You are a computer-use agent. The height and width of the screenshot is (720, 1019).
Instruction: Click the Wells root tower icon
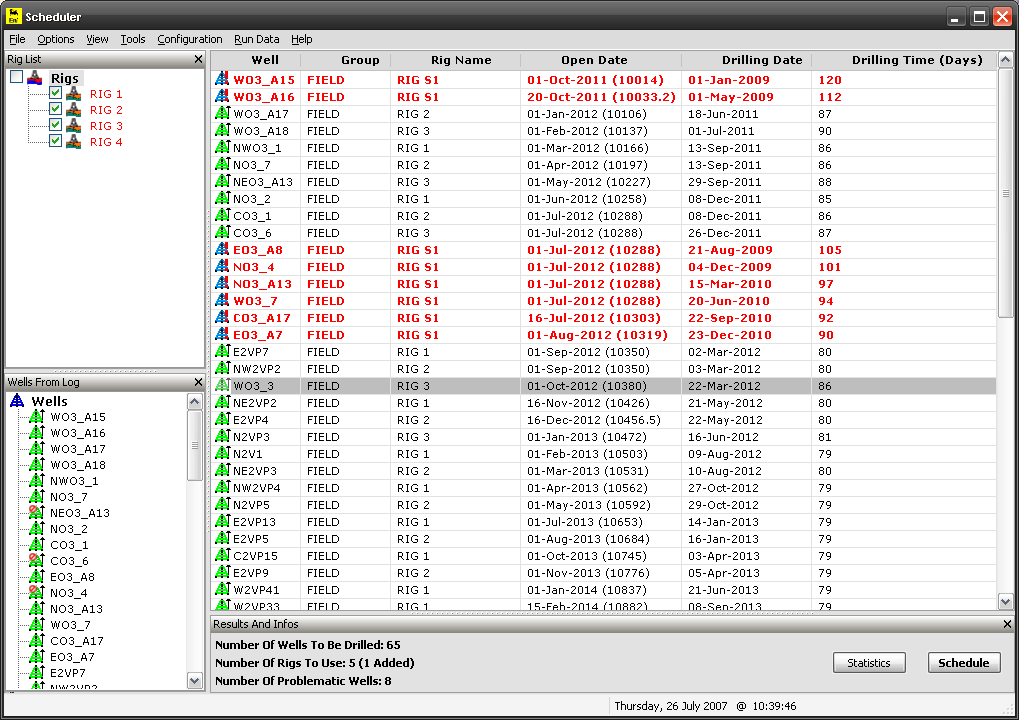coord(17,401)
